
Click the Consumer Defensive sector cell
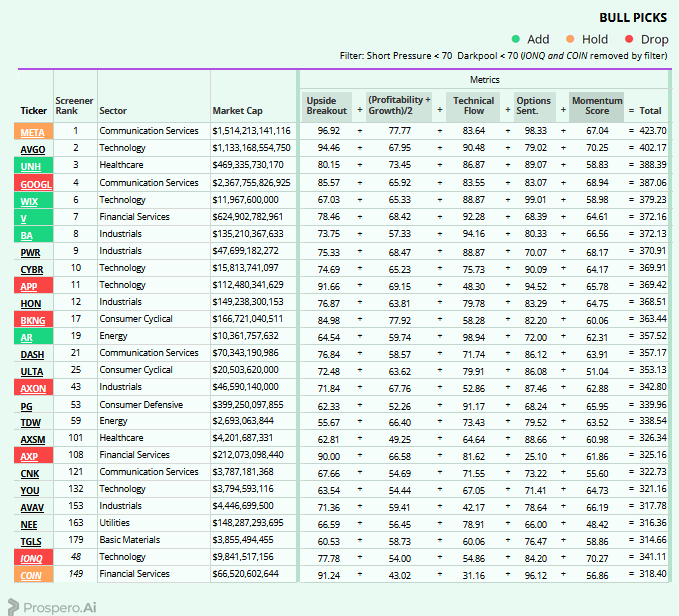[x=141, y=404]
